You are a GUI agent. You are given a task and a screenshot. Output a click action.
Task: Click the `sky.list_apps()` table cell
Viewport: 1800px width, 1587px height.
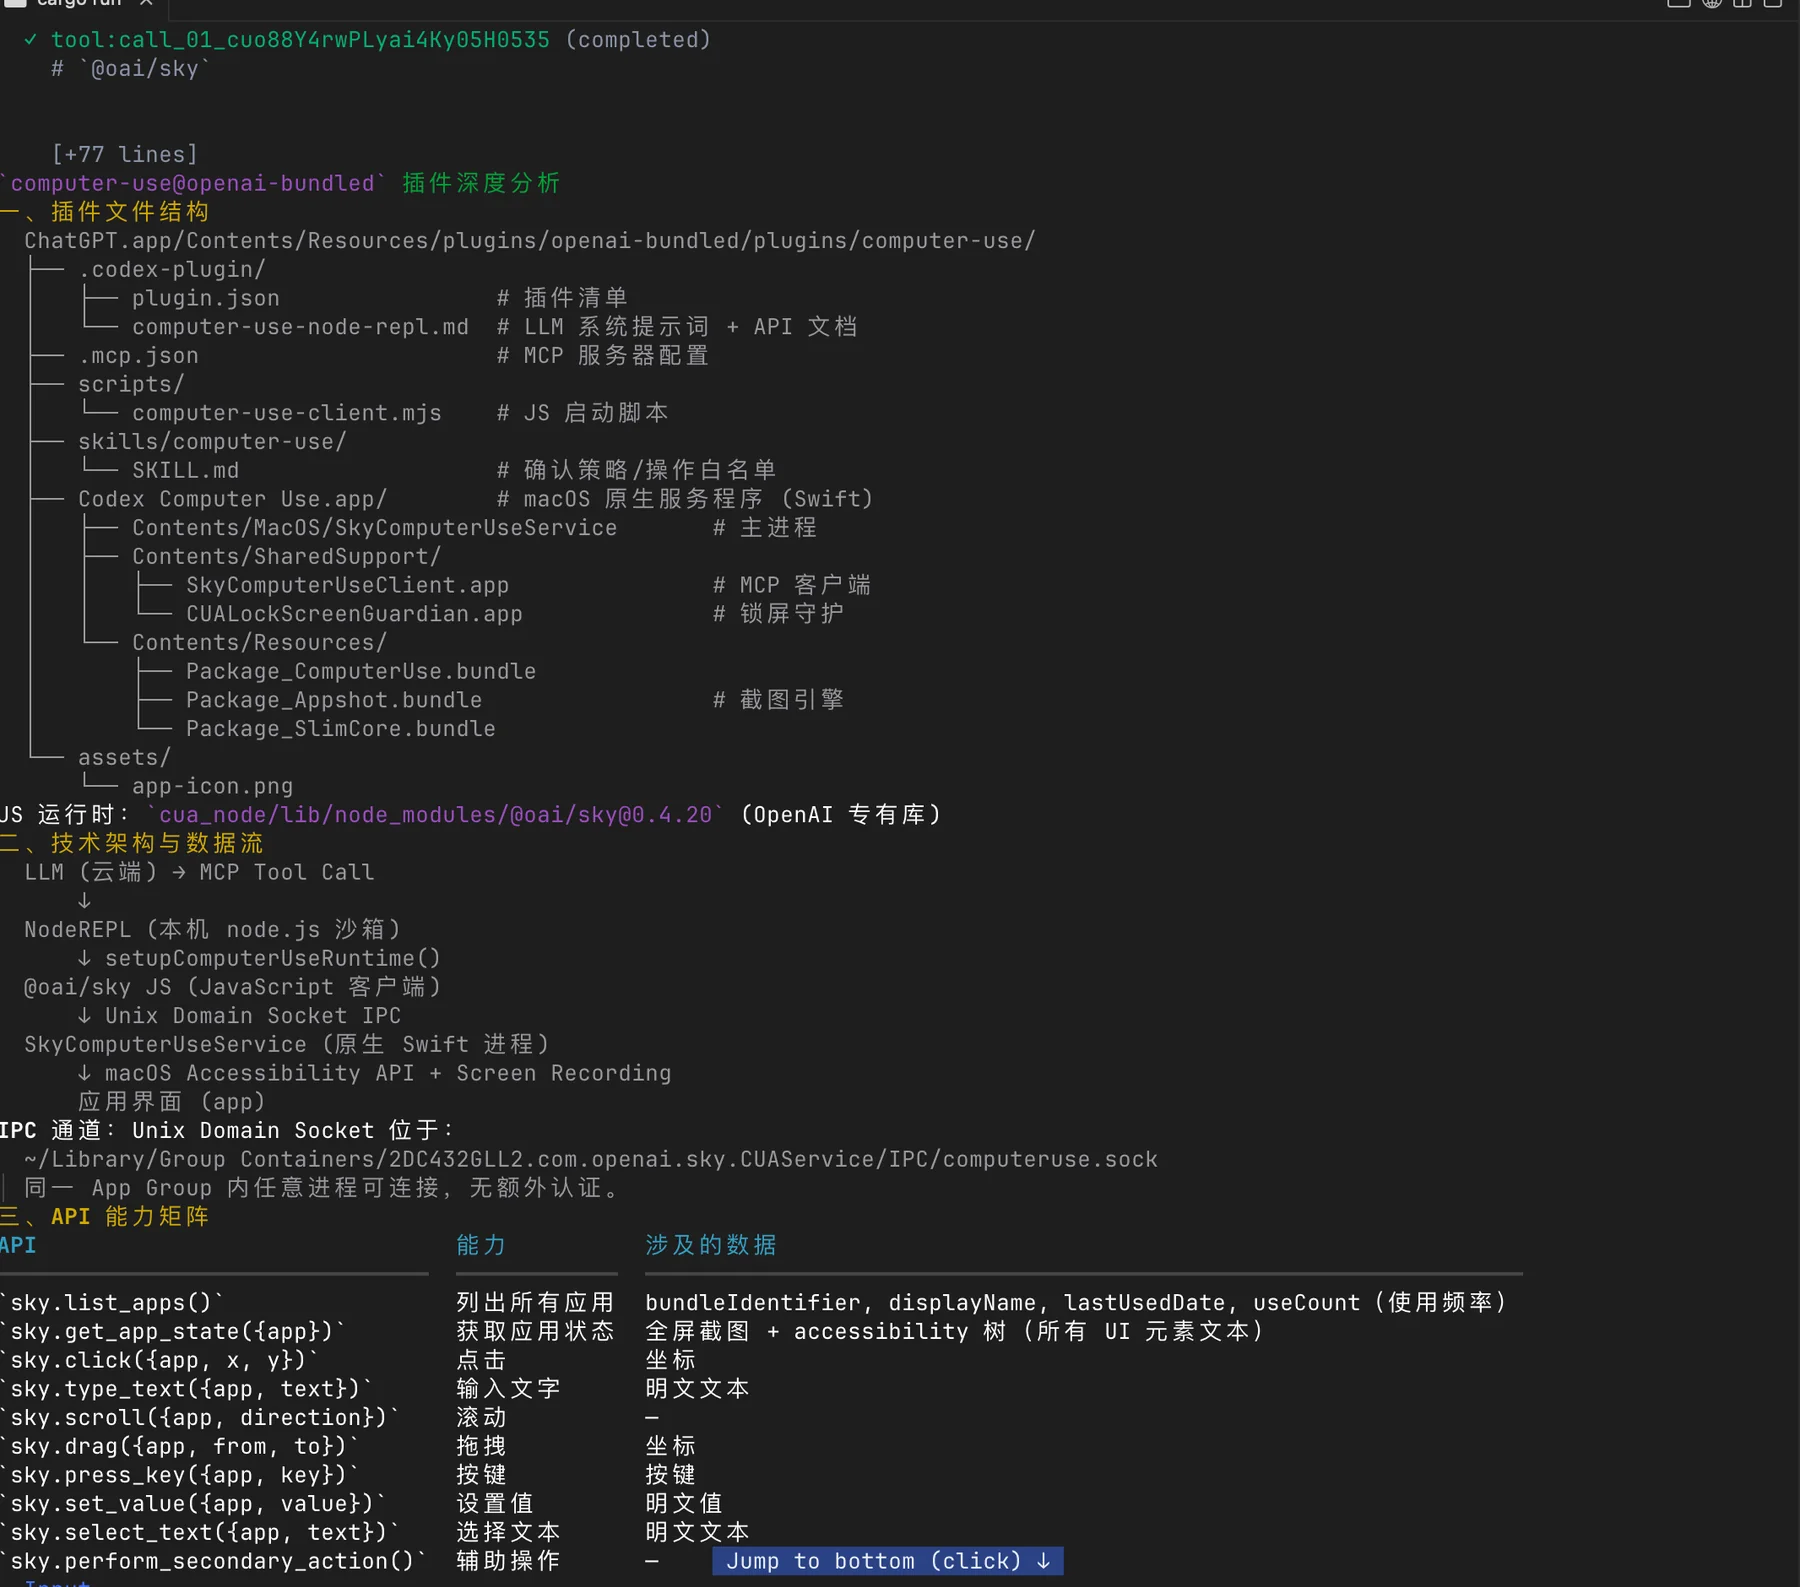112,1302
